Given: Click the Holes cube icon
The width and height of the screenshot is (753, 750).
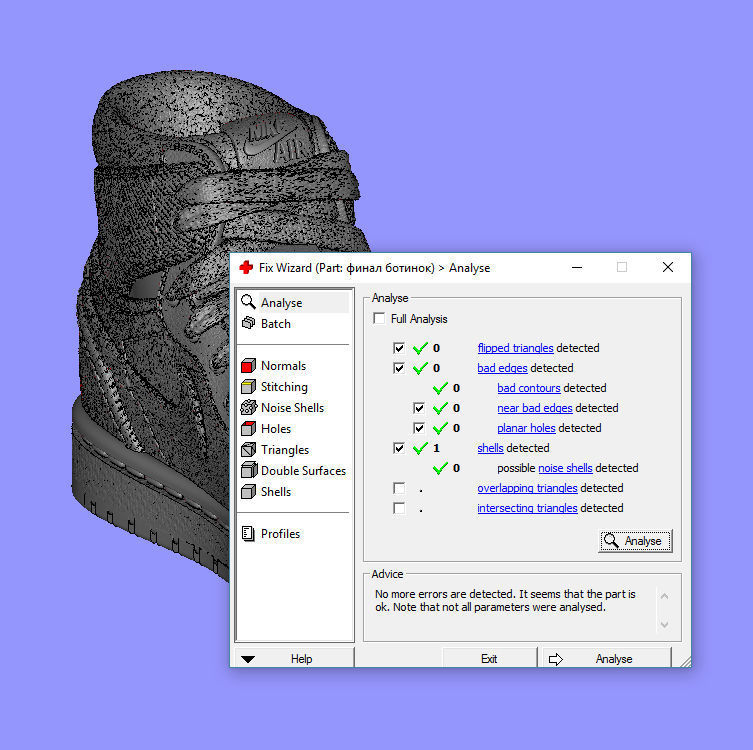Looking at the screenshot, I should pos(248,428).
